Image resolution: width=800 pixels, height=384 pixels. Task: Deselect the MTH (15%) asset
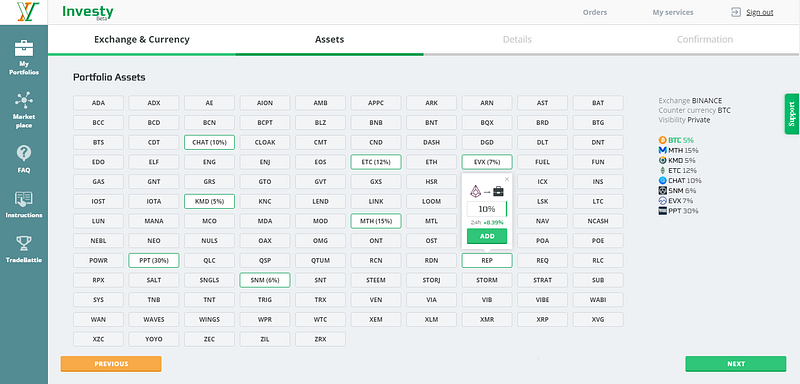coord(376,221)
